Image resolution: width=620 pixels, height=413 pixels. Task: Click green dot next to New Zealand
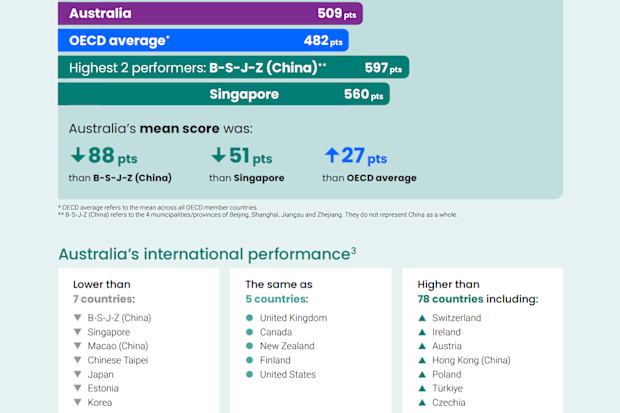(250, 346)
